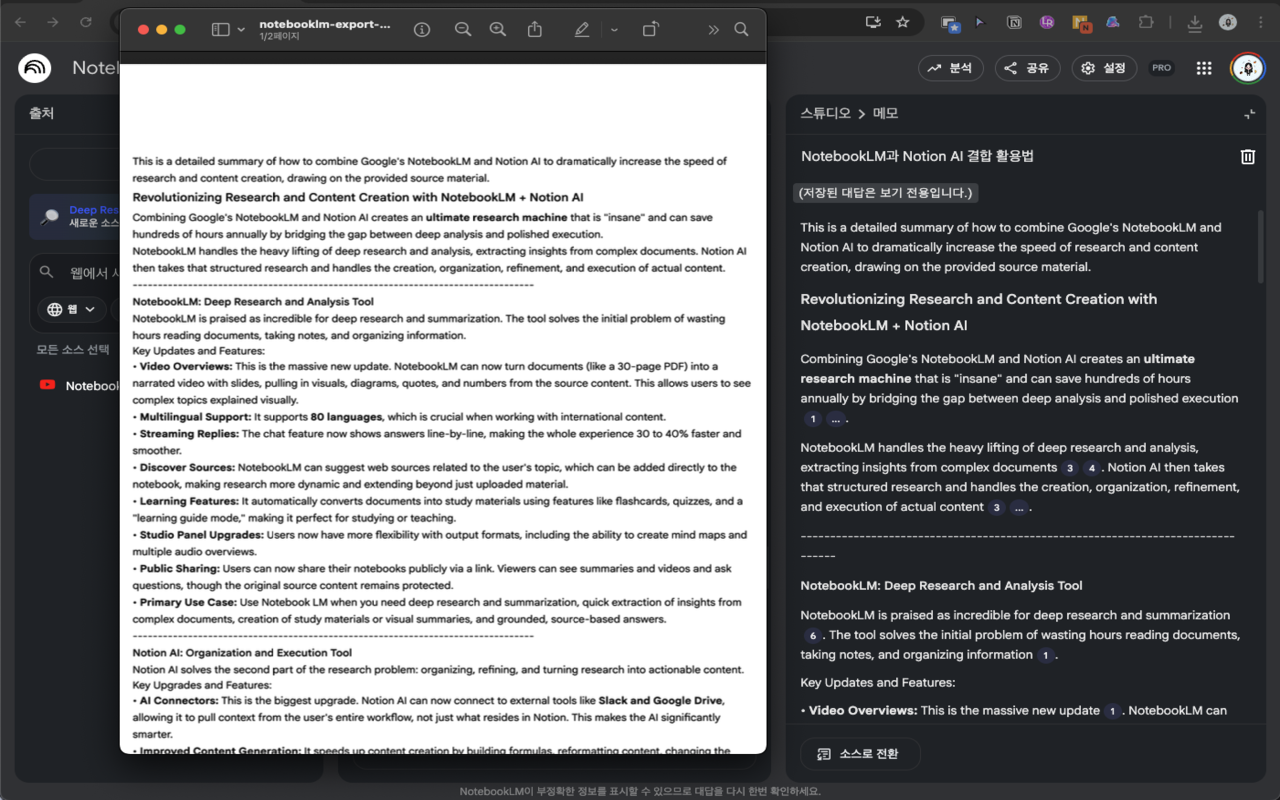1280x800 pixels.
Task: Switch to the 출처 sources panel
Action: click(41, 113)
